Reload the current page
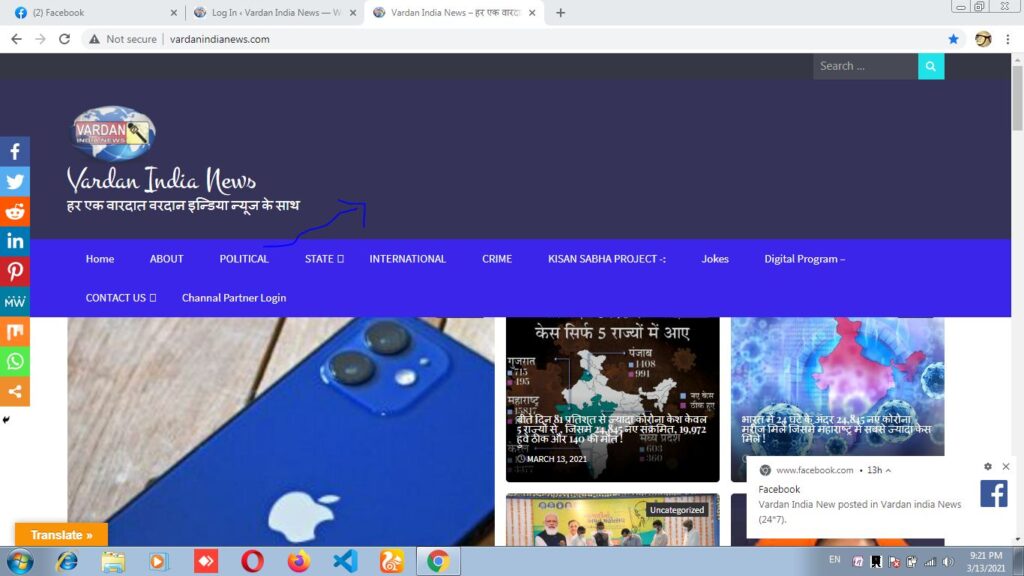This screenshot has height=576, width=1024. click(x=64, y=39)
